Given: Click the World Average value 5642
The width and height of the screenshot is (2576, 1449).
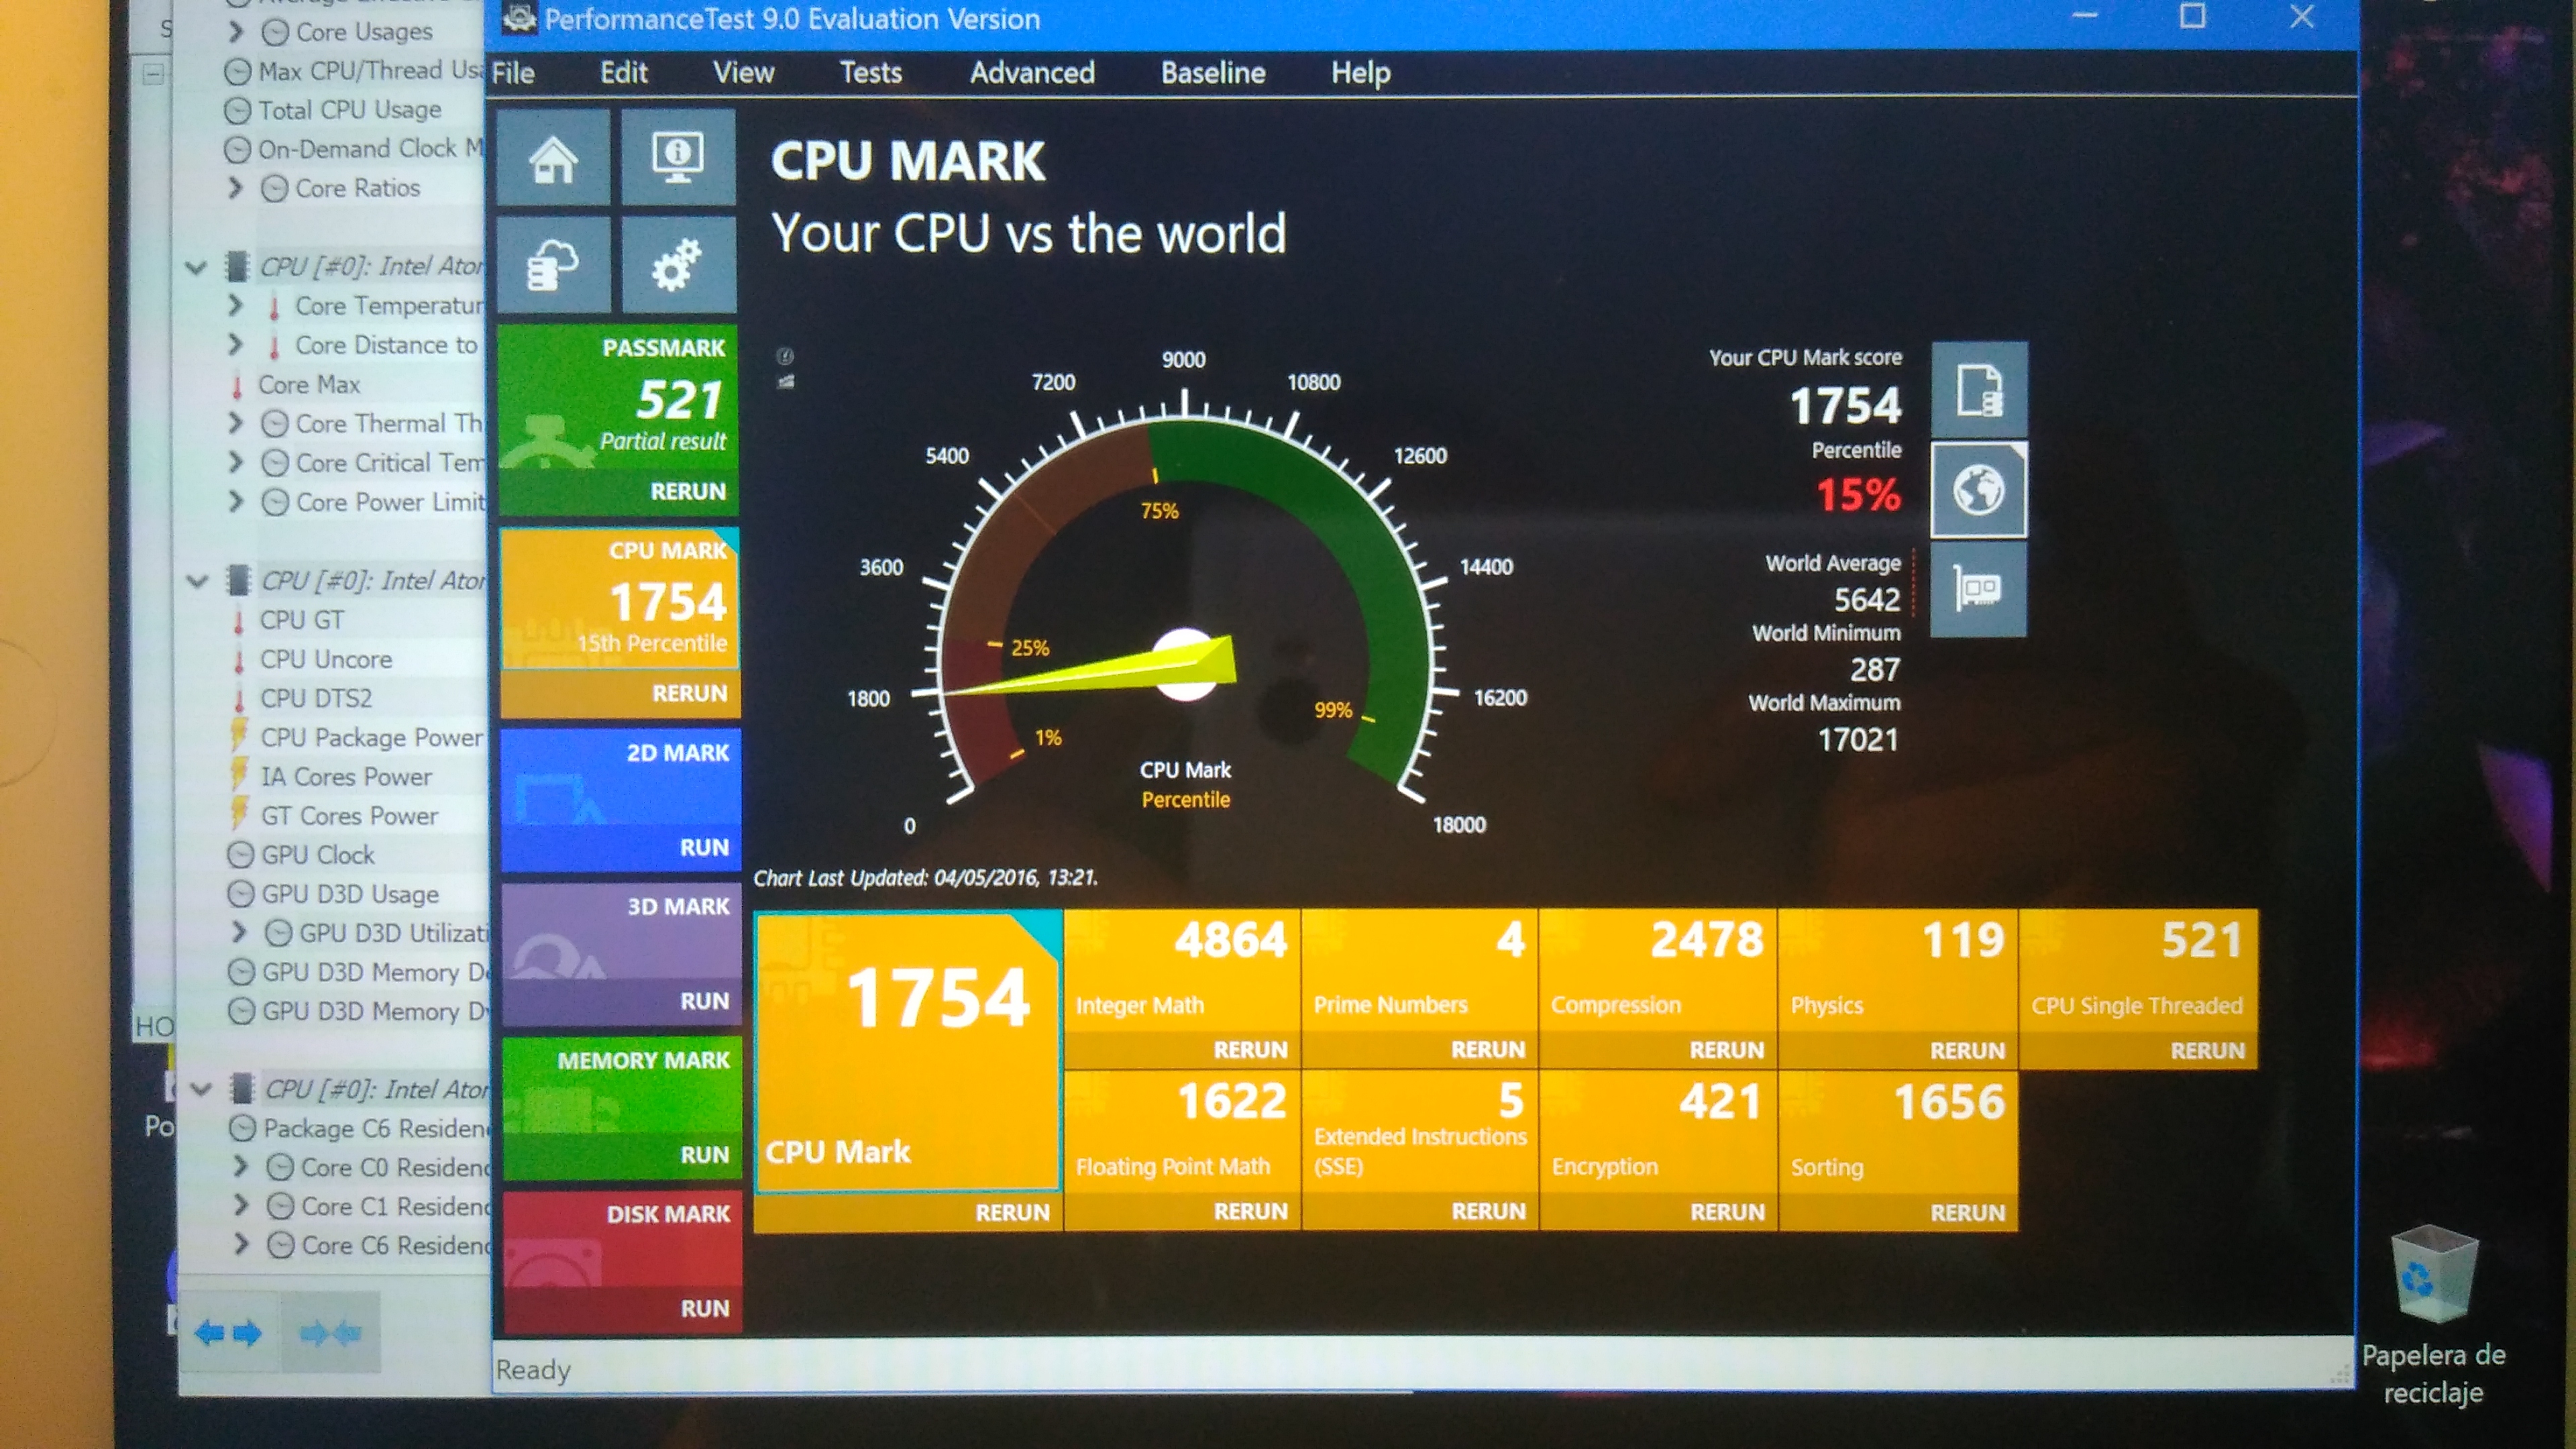Looking at the screenshot, I should pyautogui.click(x=1867, y=599).
